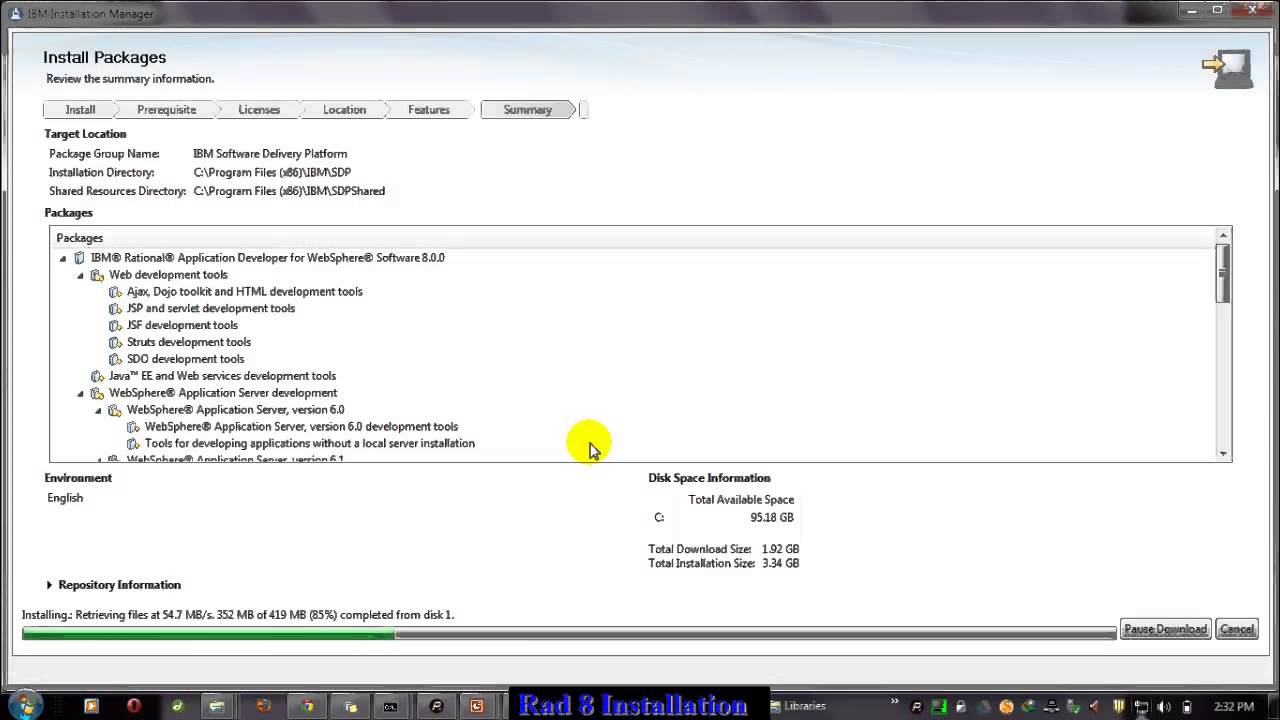Click the Struts development tools icon

115,343
